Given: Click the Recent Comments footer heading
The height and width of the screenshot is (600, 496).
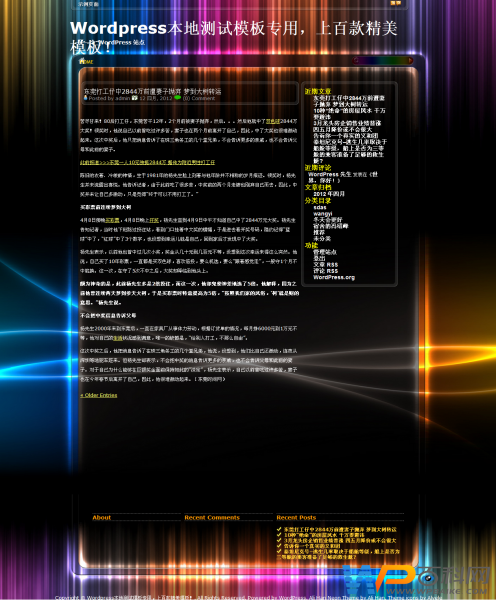Looking at the screenshot, I should click(x=212, y=517).
